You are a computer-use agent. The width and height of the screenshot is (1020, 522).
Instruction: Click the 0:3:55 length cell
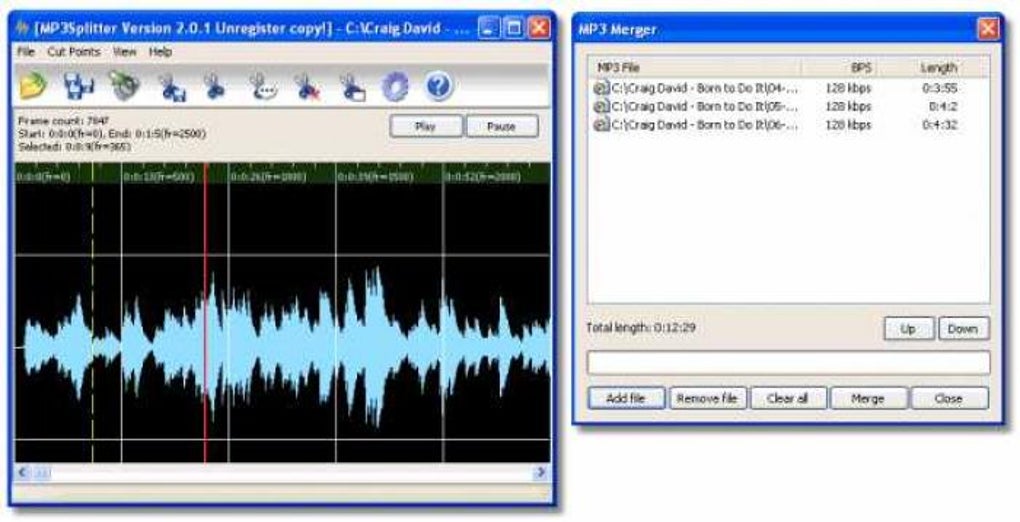[940, 88]
